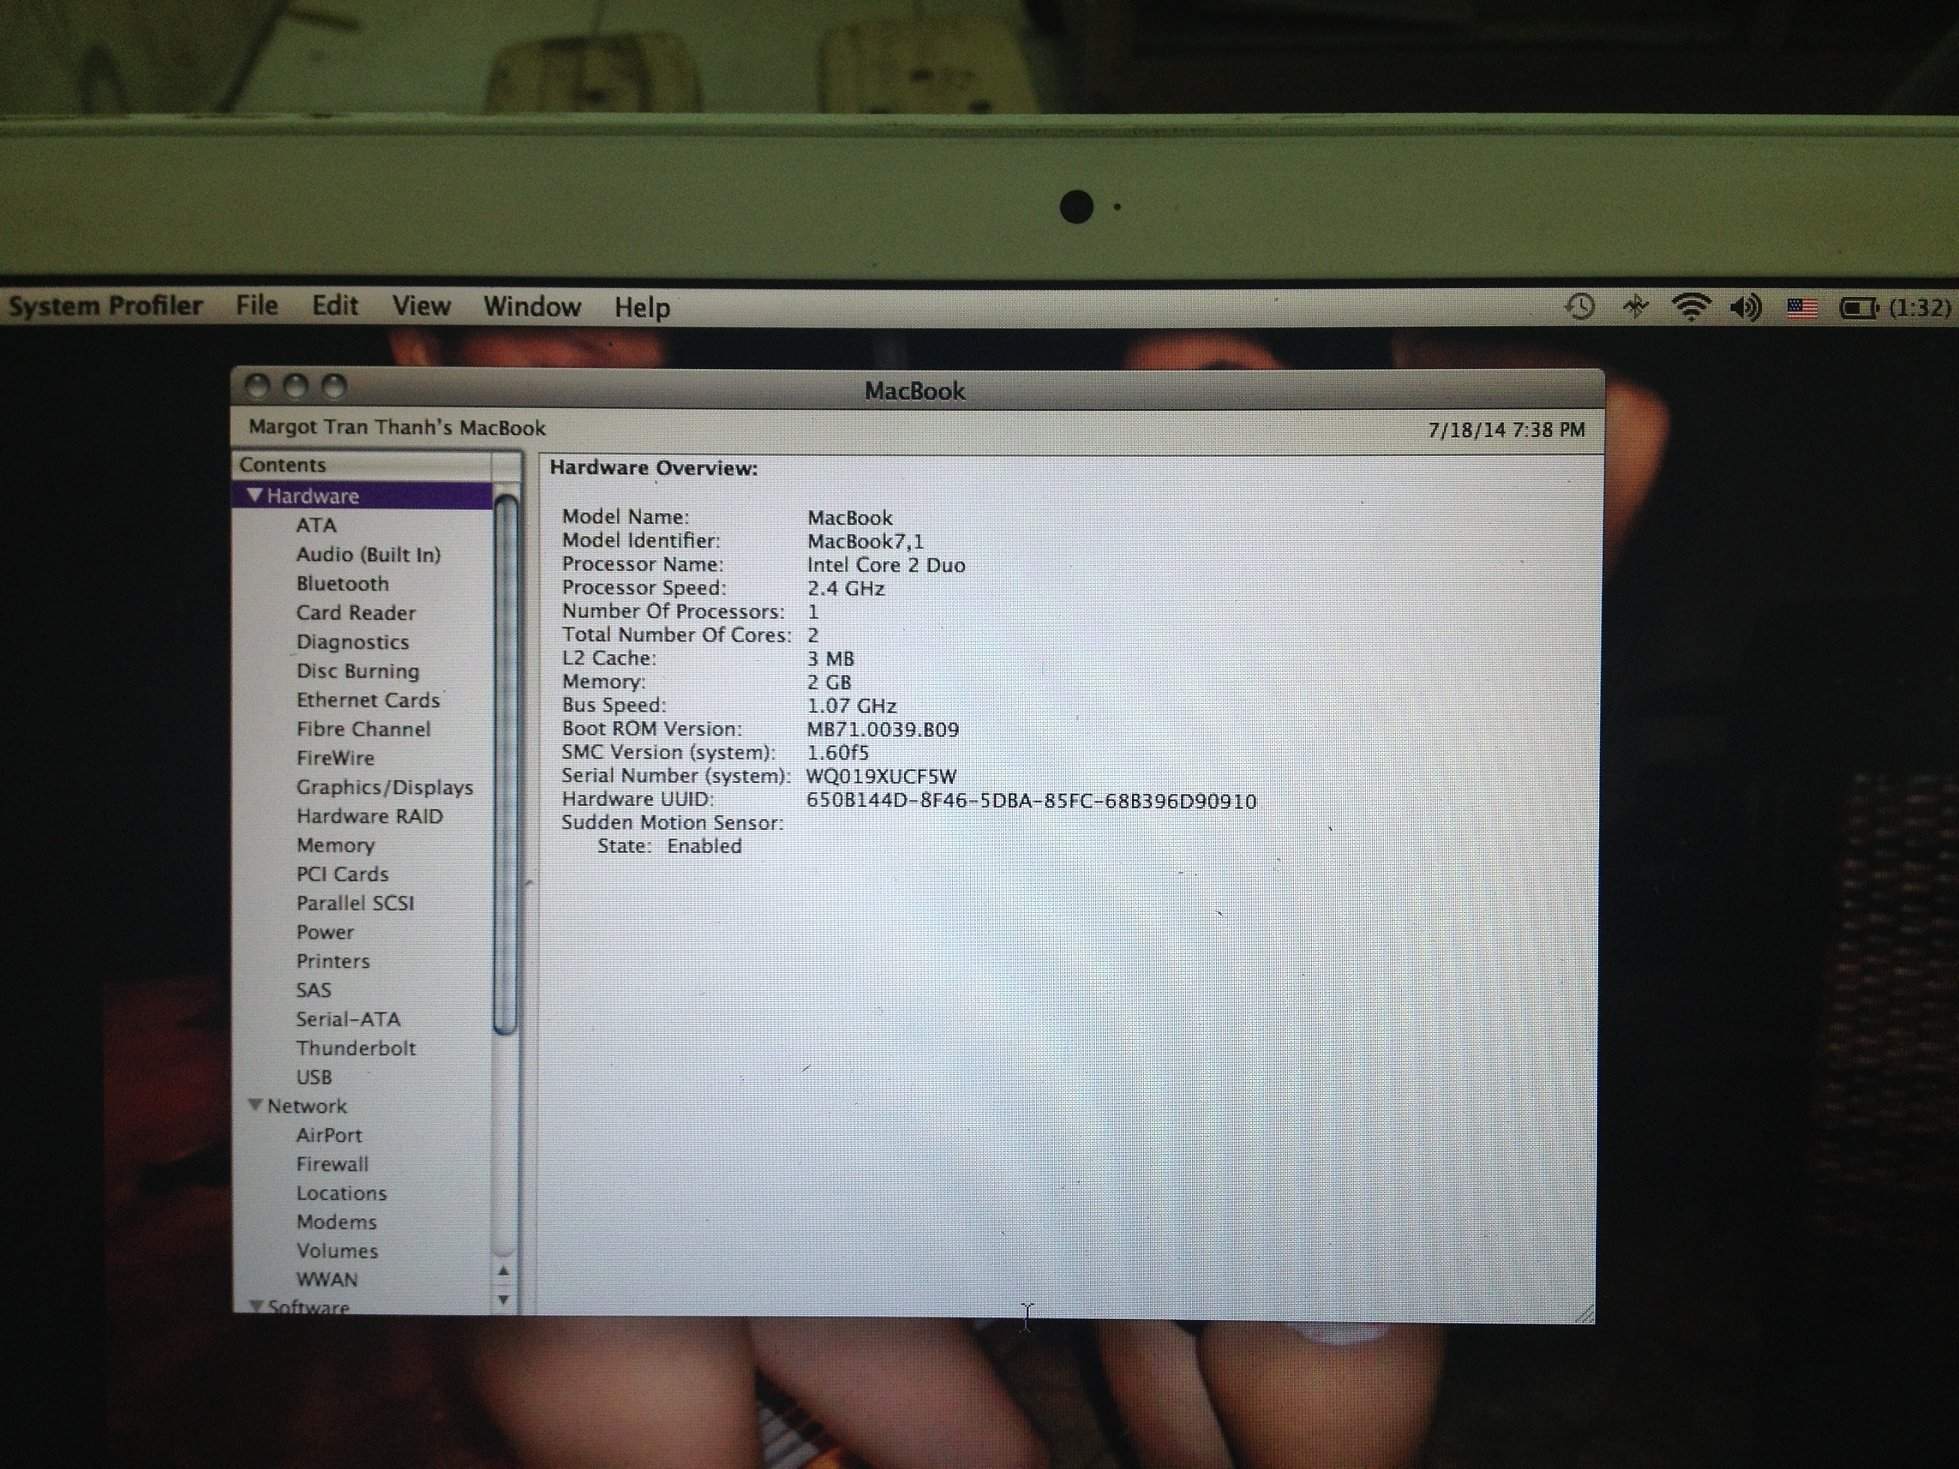This screenshot has width=1959, height=1469.
Task: Select Ethernet Cards item
Action: click(x=368, y=700)
